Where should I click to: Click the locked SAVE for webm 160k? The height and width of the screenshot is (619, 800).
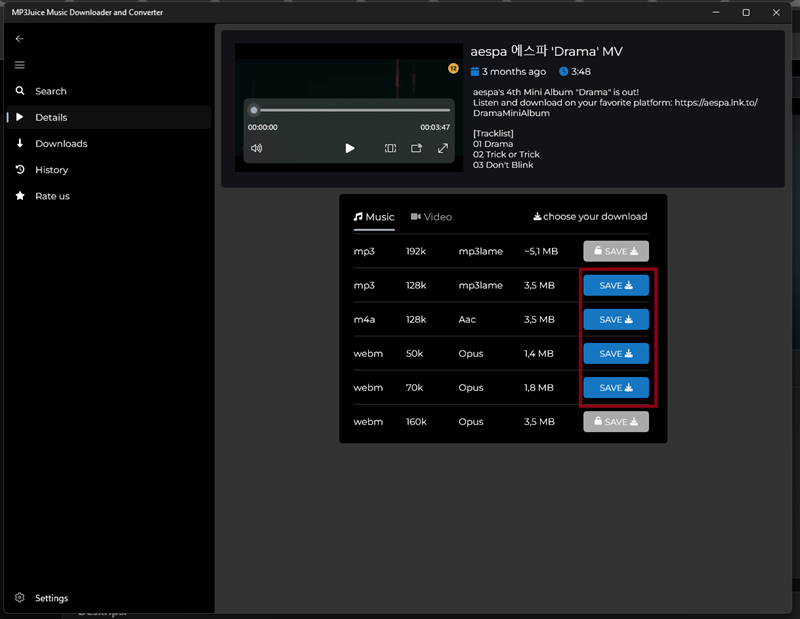pyautogui.click(x=616, y=422)
